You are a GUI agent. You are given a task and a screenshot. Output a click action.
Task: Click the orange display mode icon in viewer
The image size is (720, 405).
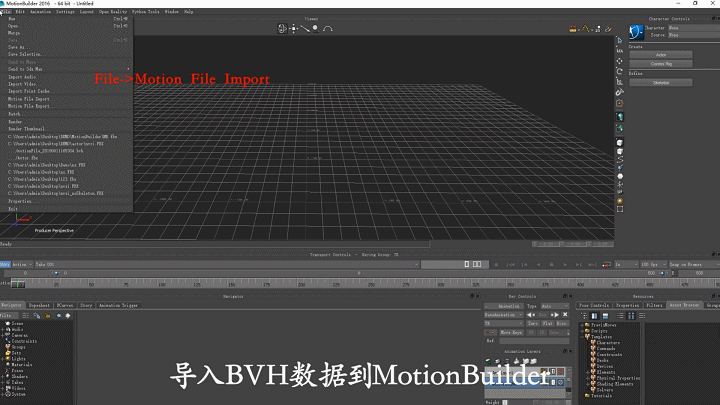tap(573, 29)
